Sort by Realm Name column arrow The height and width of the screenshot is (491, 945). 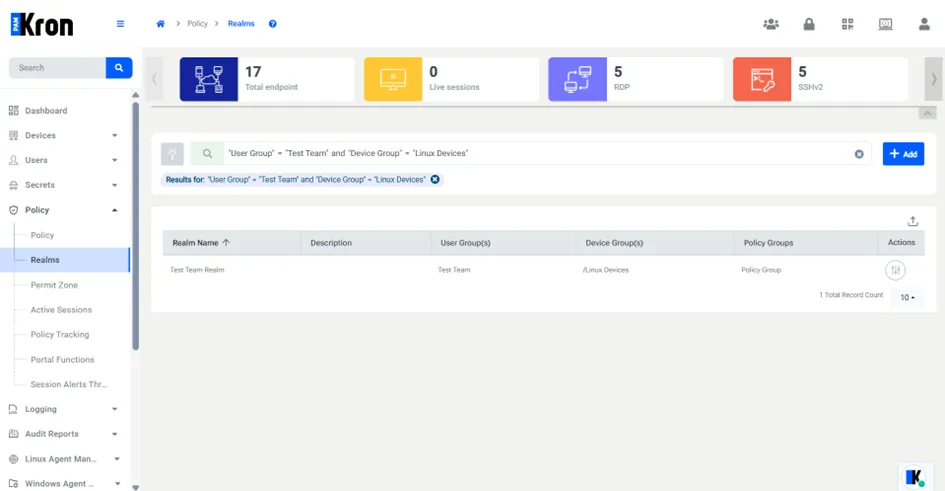(x=226, y=243)
